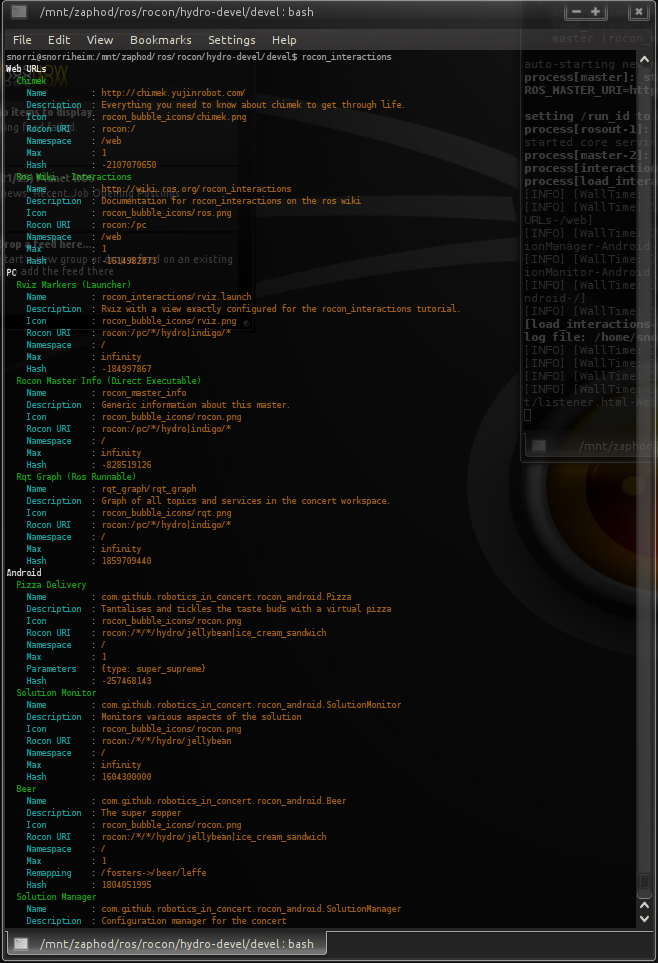Open the File menu

click(22, 40)
